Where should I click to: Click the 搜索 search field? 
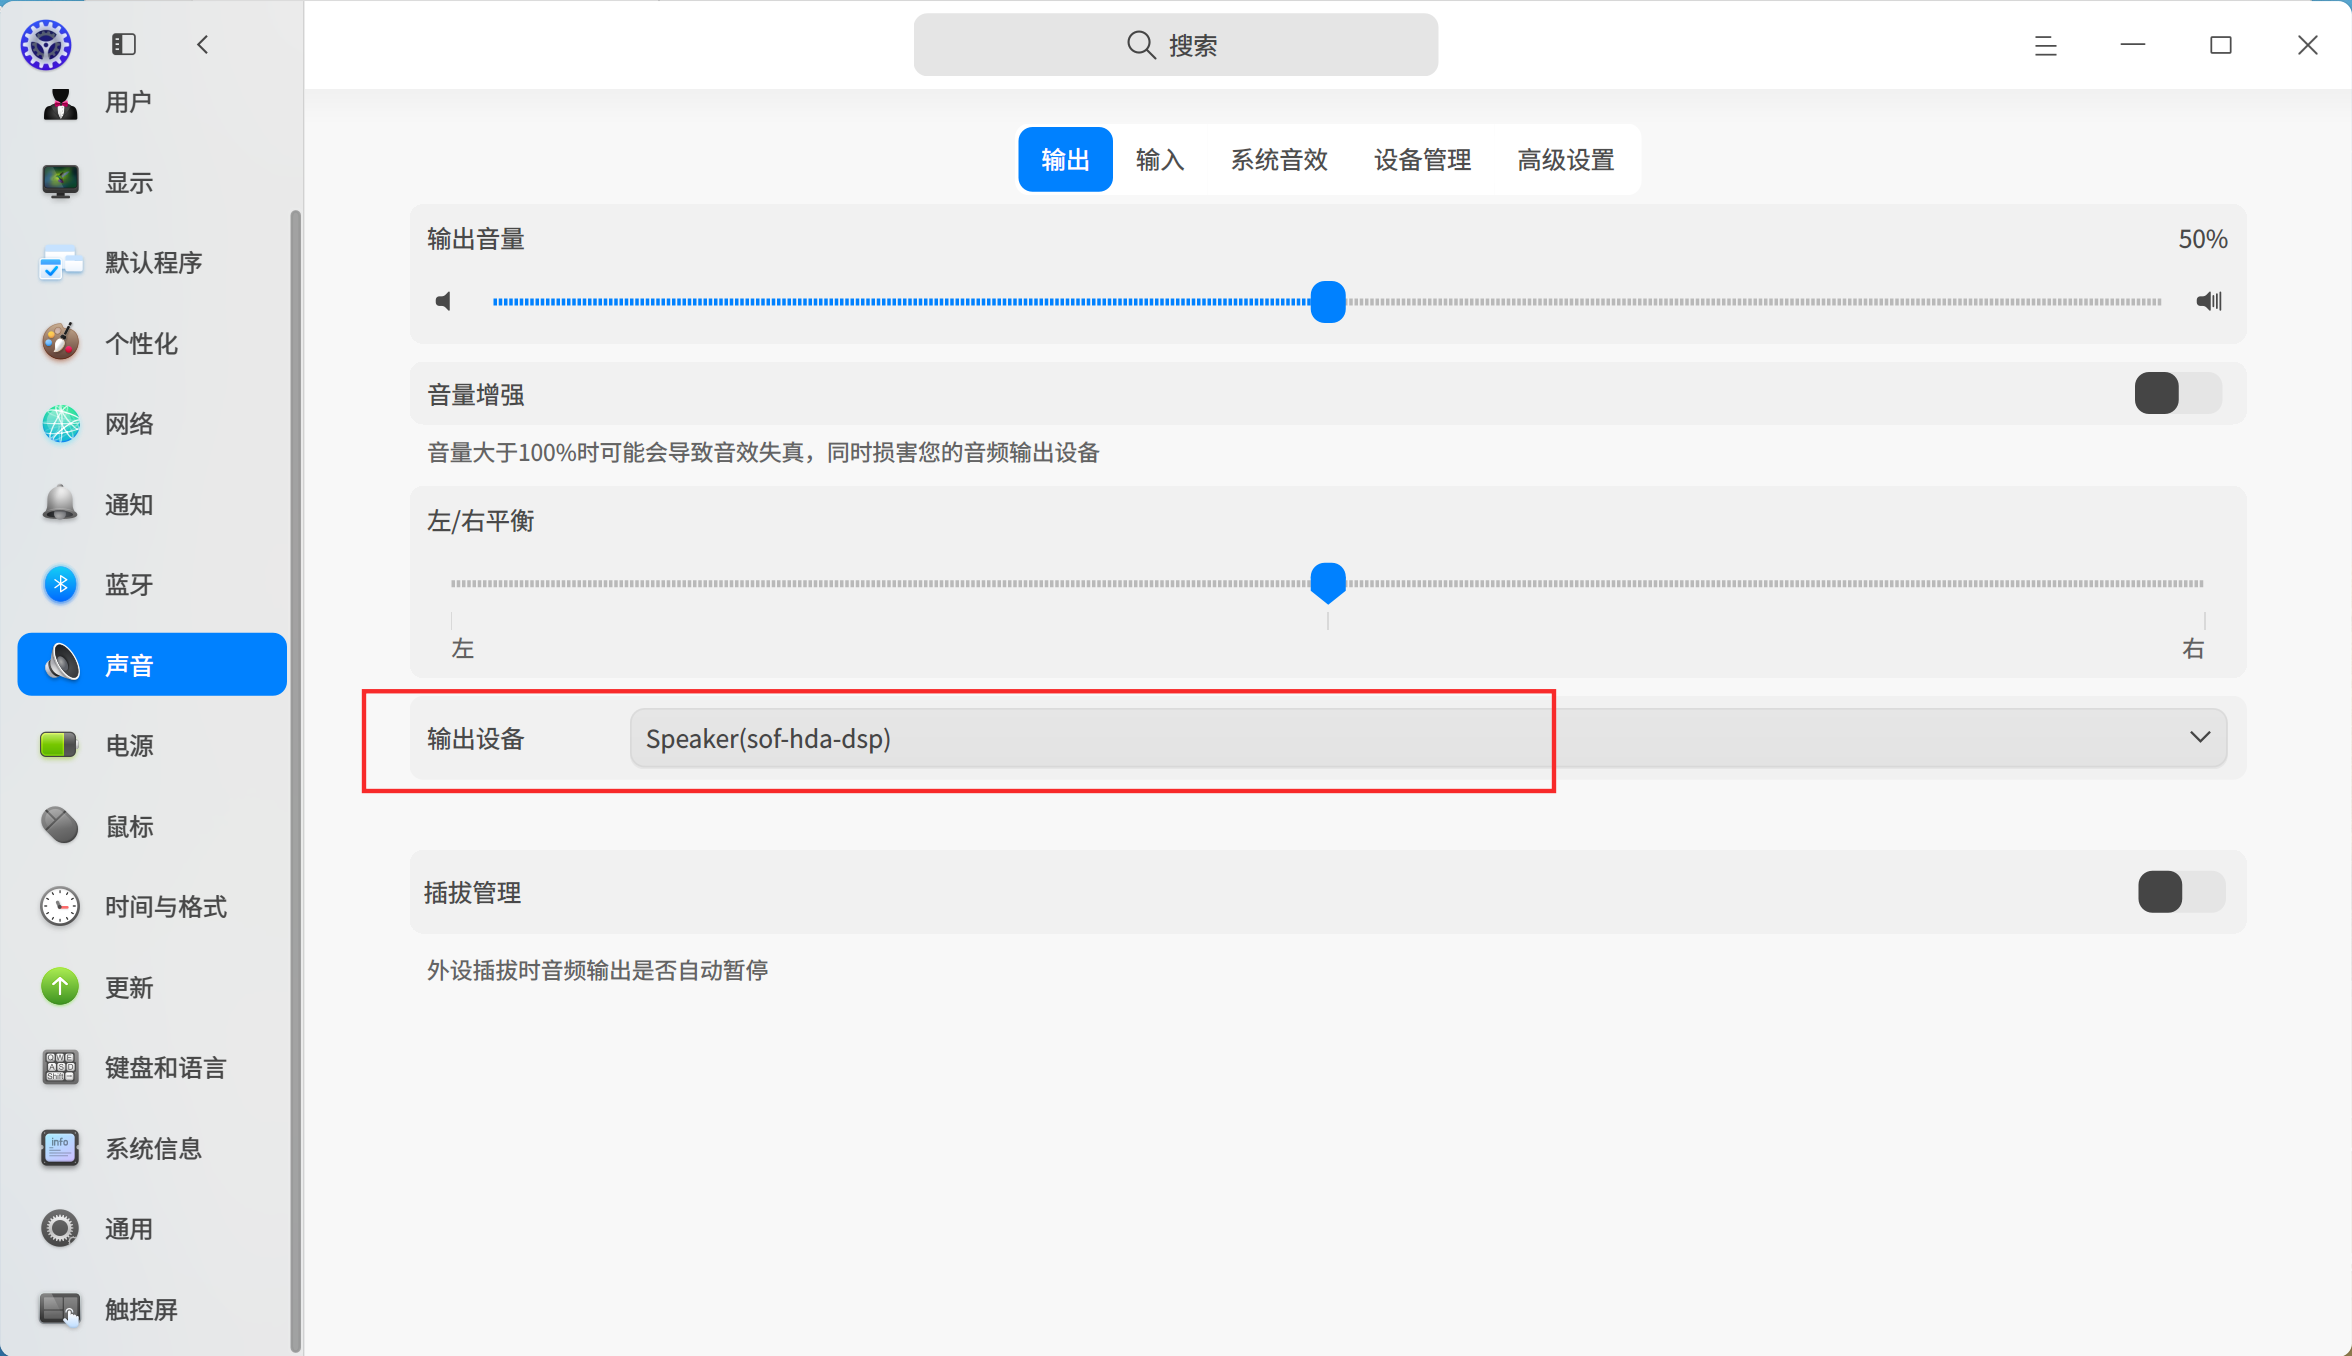[x=1176, y=45]
